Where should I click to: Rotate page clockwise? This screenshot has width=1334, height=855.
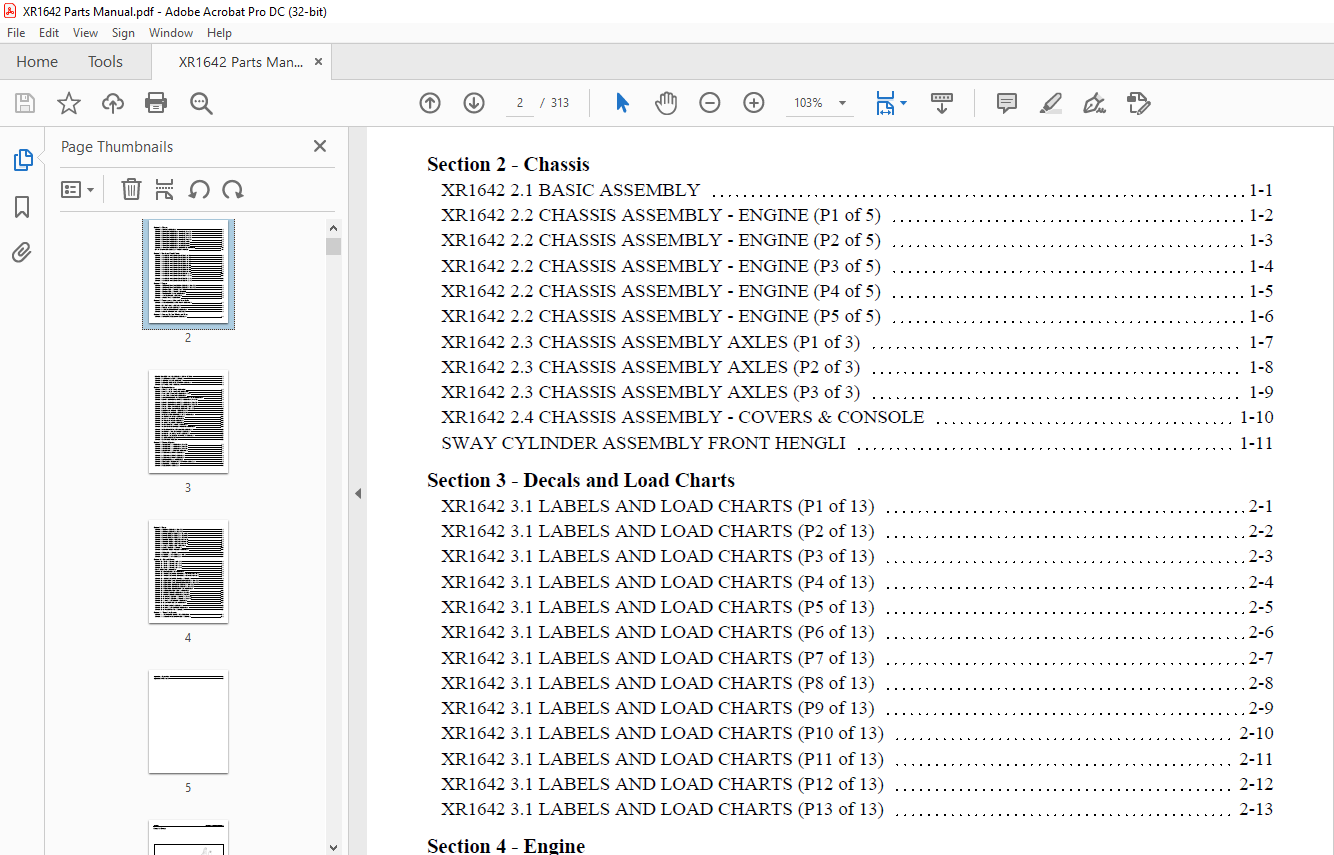click(233, 189)
